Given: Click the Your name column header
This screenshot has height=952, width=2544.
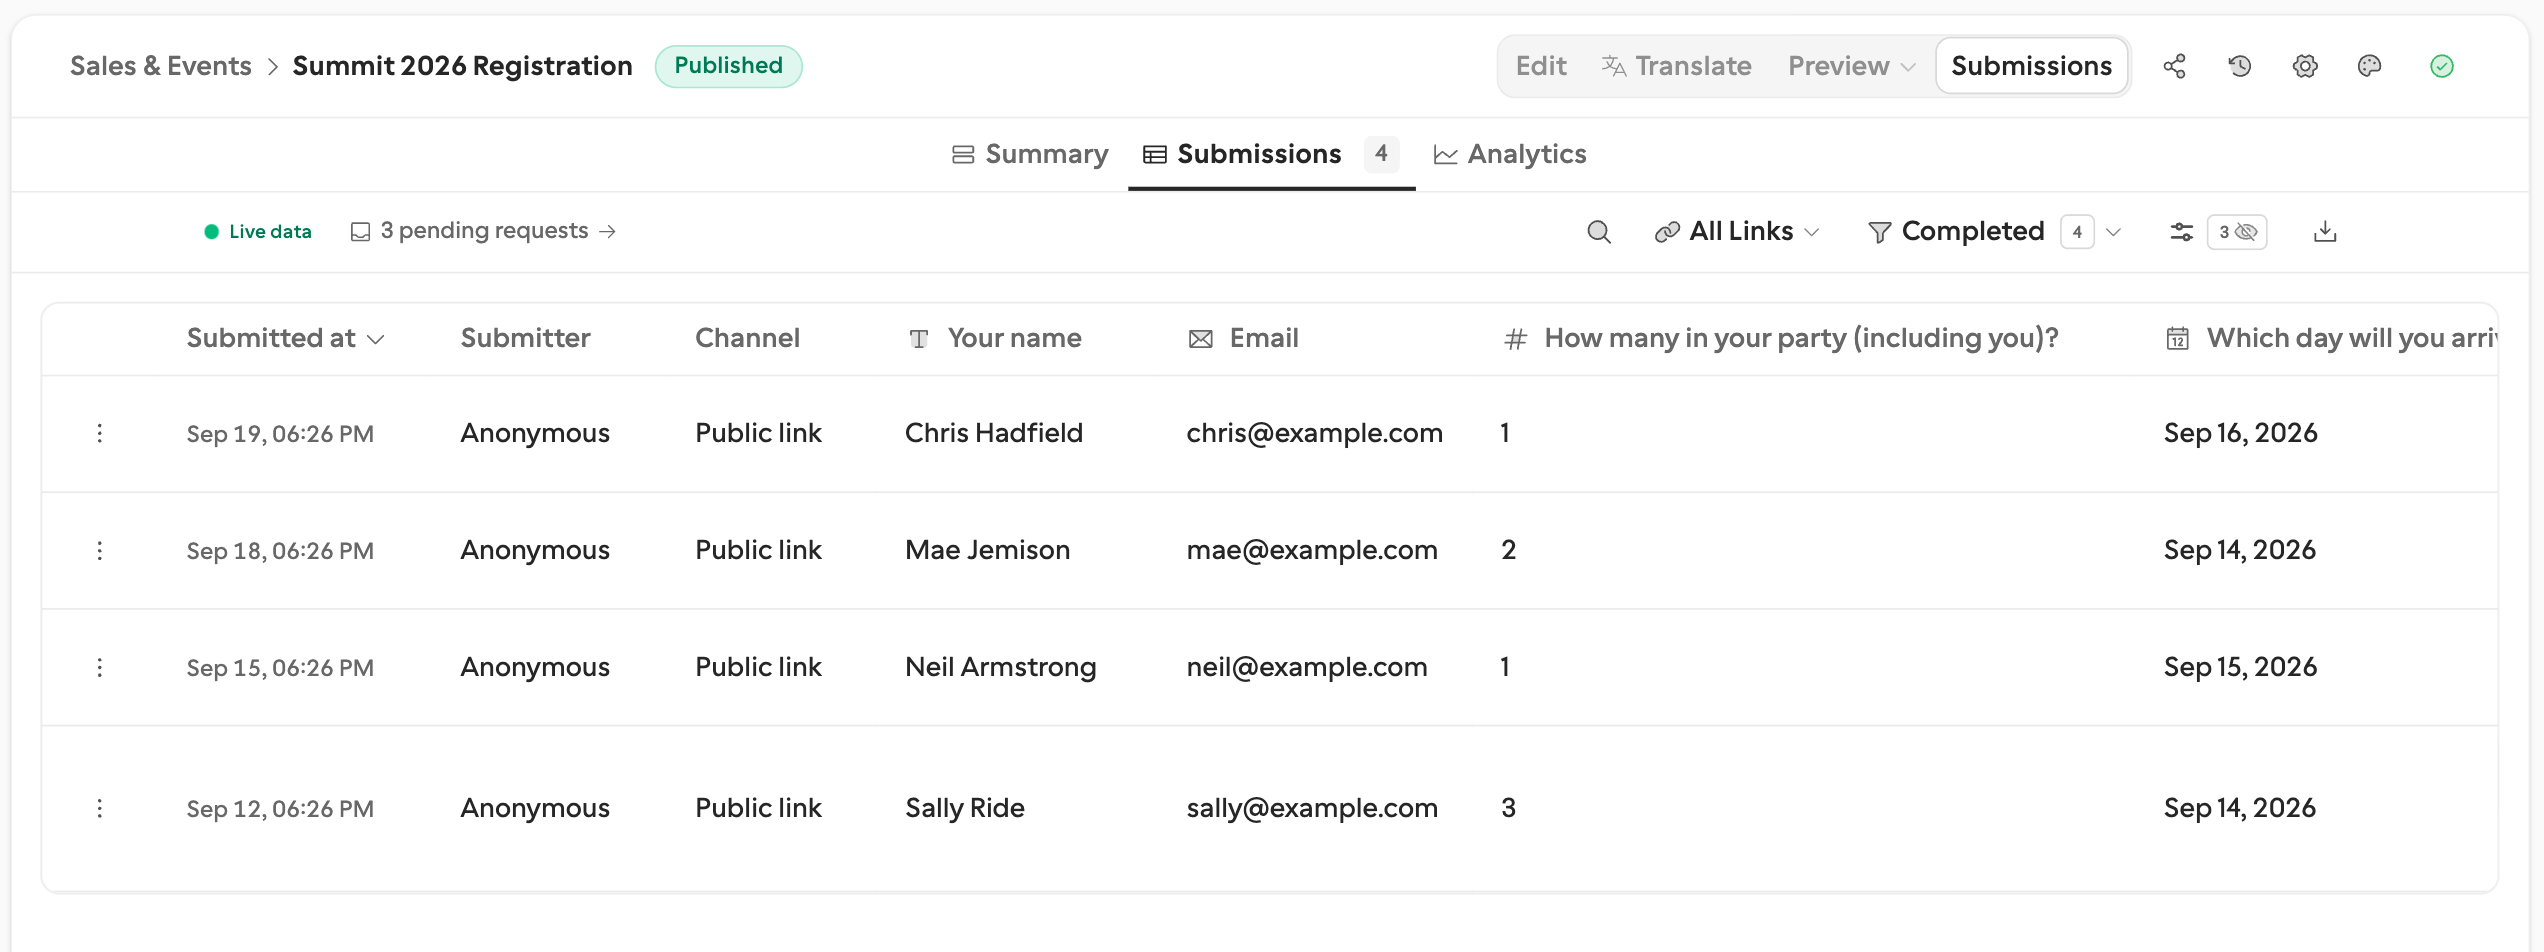Looking at the screenshot, I should pos(995,338).
